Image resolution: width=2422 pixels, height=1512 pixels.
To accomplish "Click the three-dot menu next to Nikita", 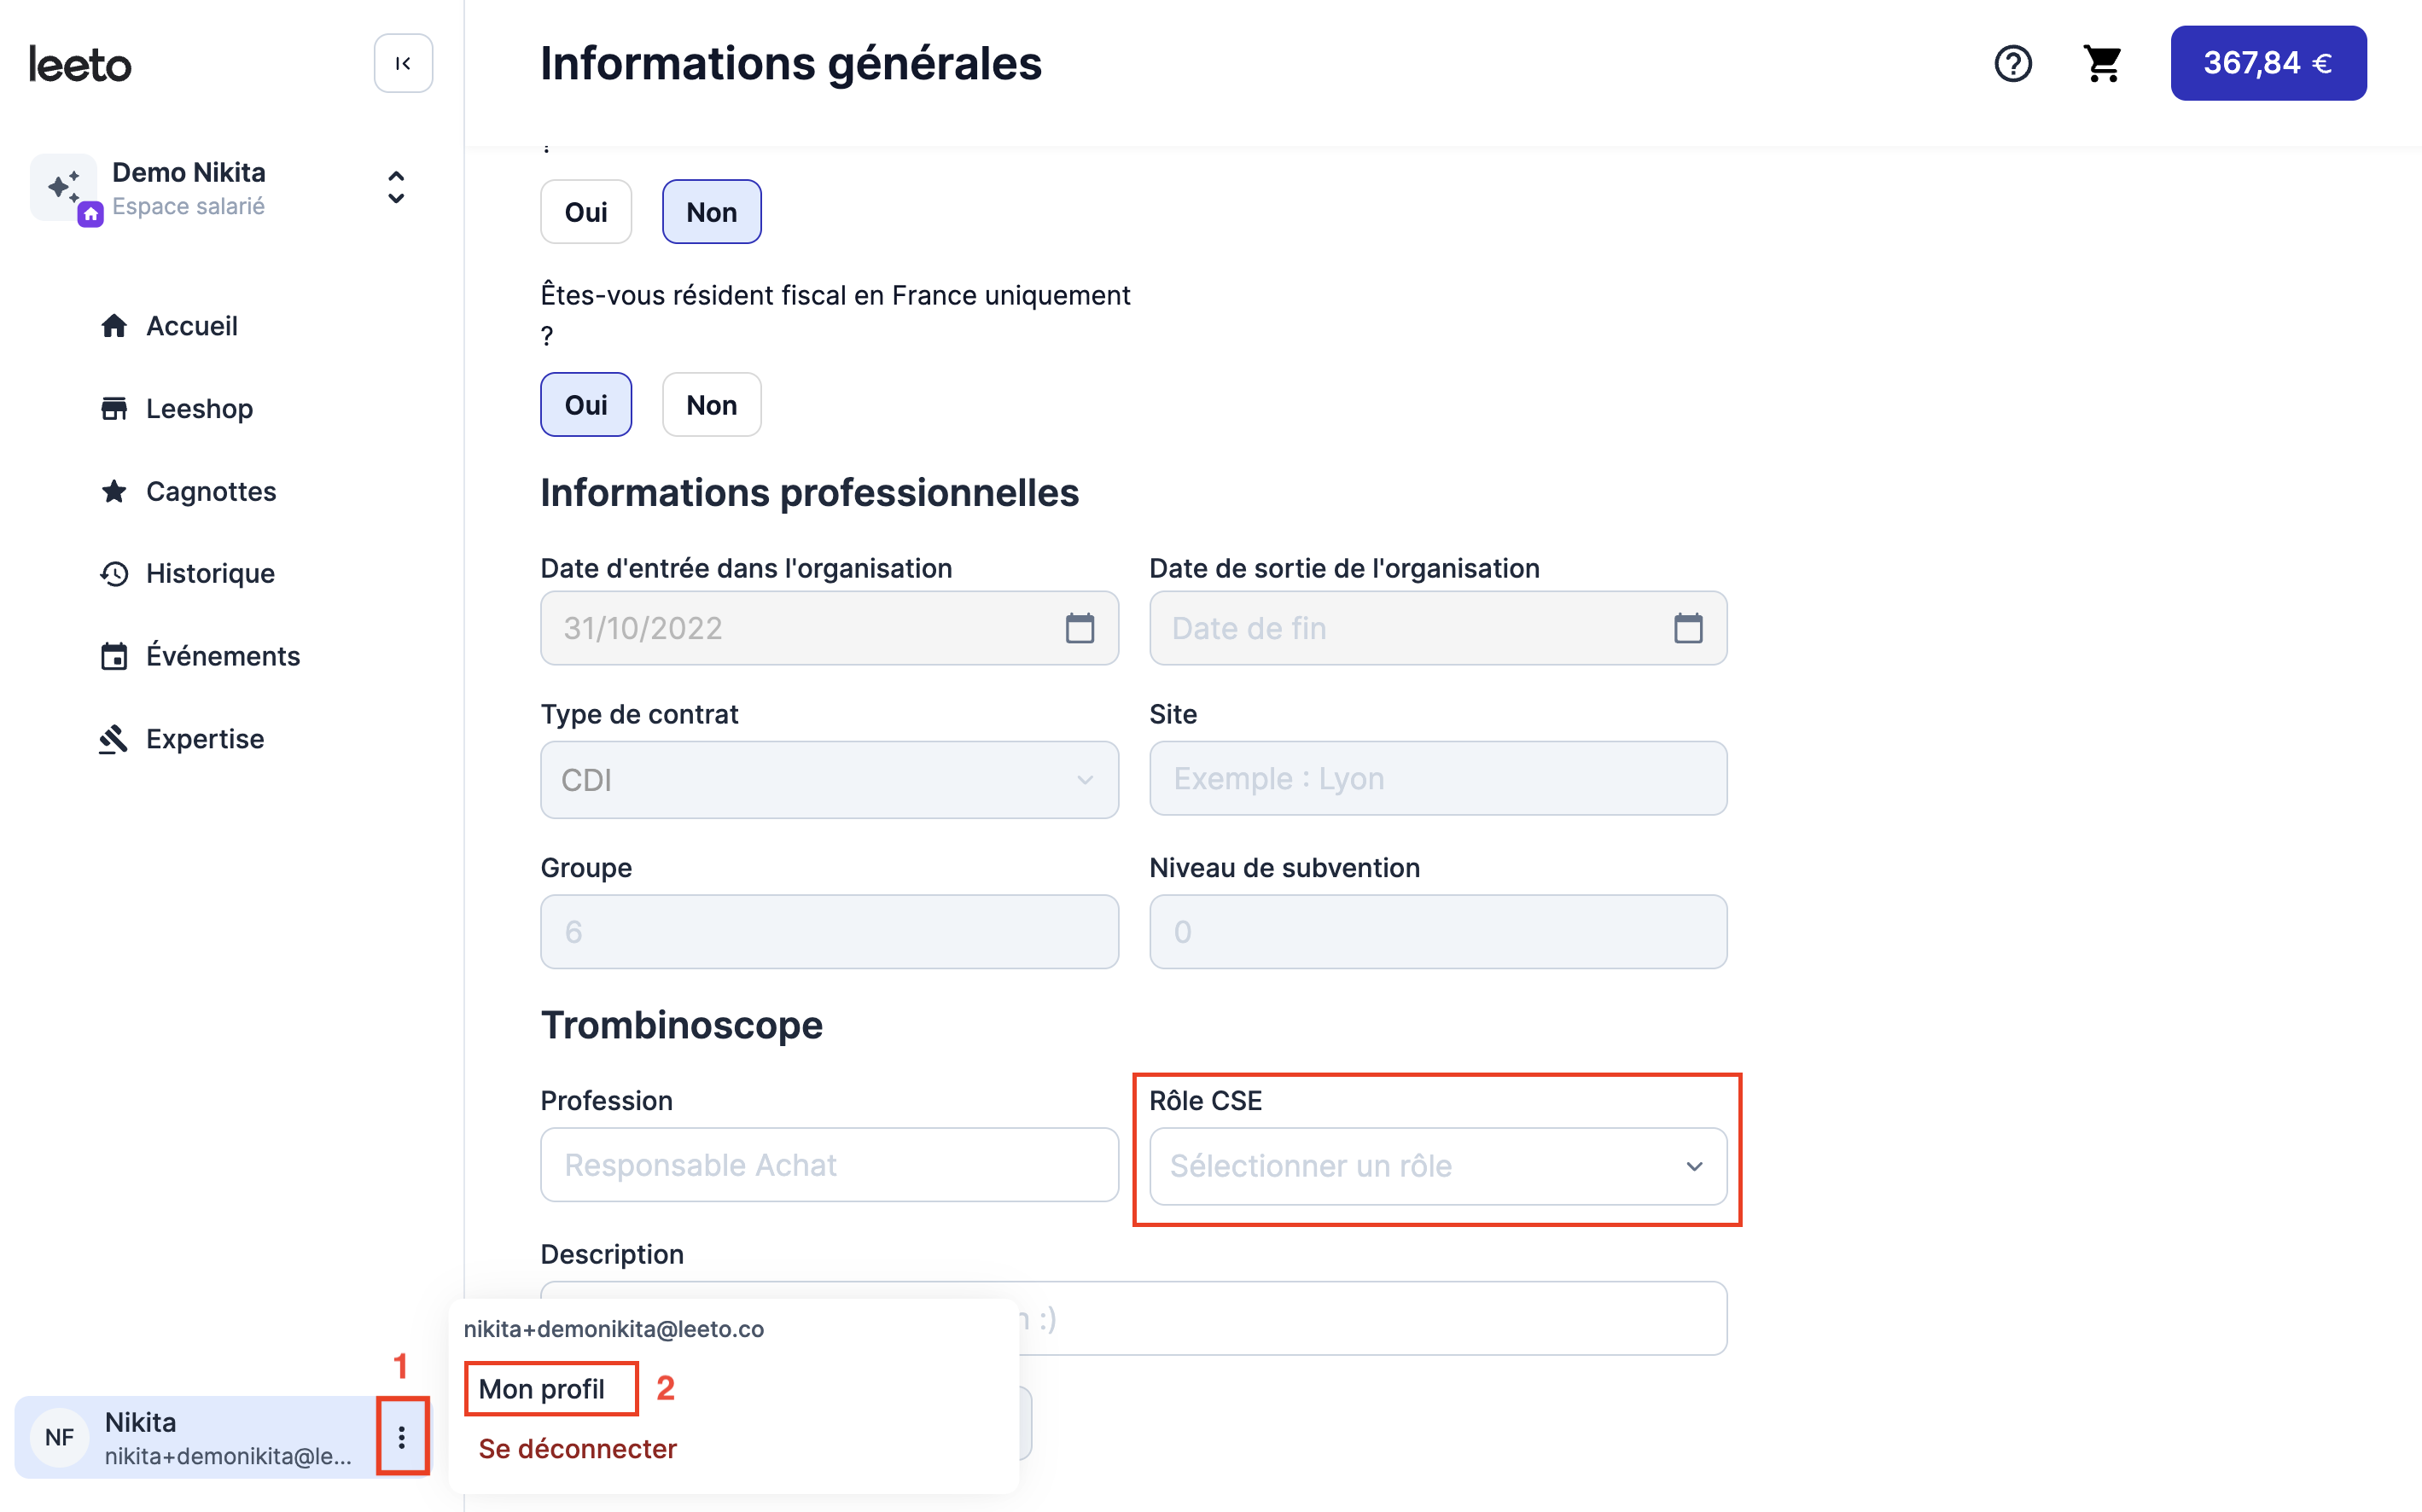I will 401,1437.
